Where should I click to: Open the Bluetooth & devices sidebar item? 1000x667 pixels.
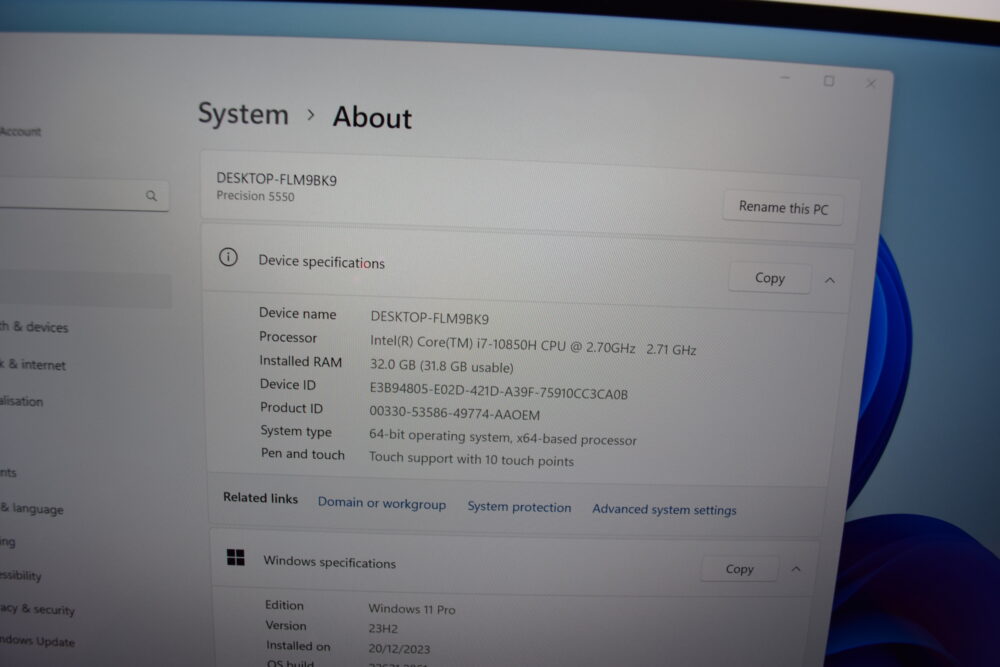coord(34,327)
